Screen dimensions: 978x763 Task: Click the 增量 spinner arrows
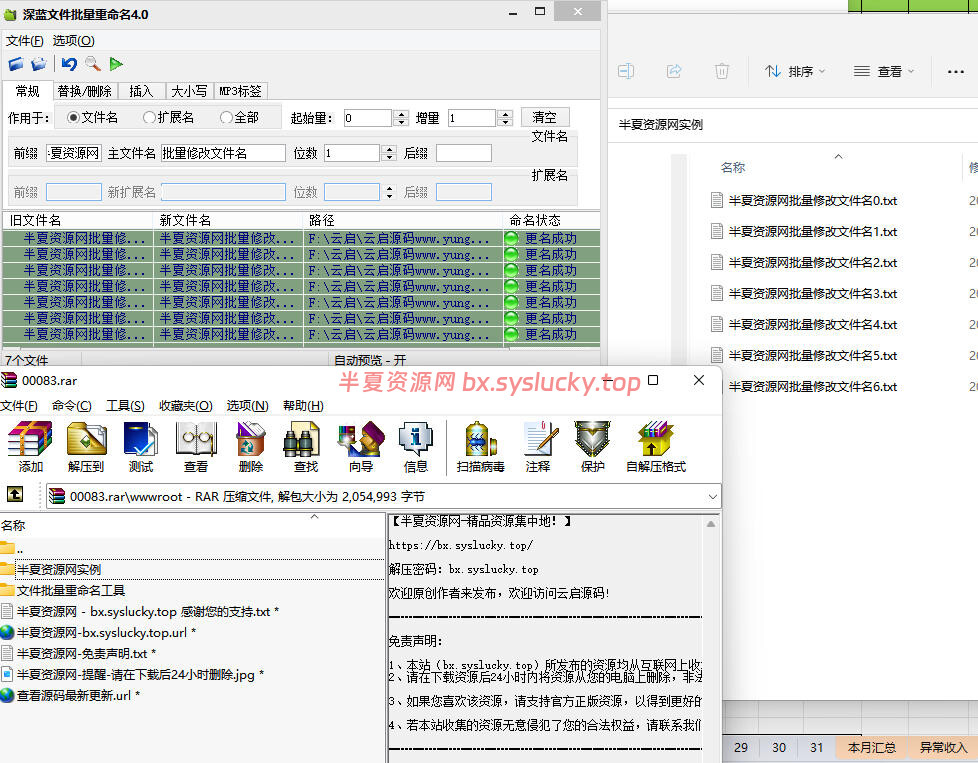(506, 118)
